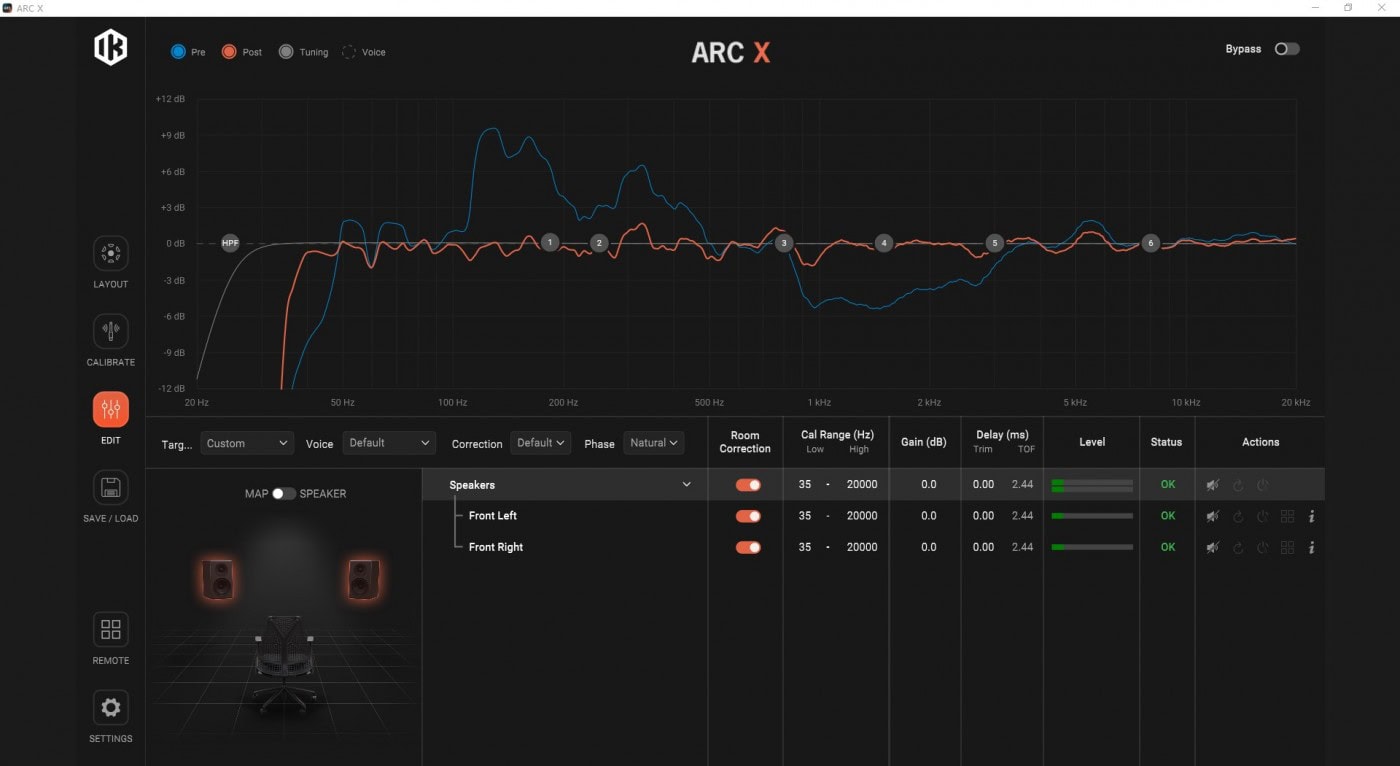
Task: Open the Calibrate section
Action: (x=110, y=332)
